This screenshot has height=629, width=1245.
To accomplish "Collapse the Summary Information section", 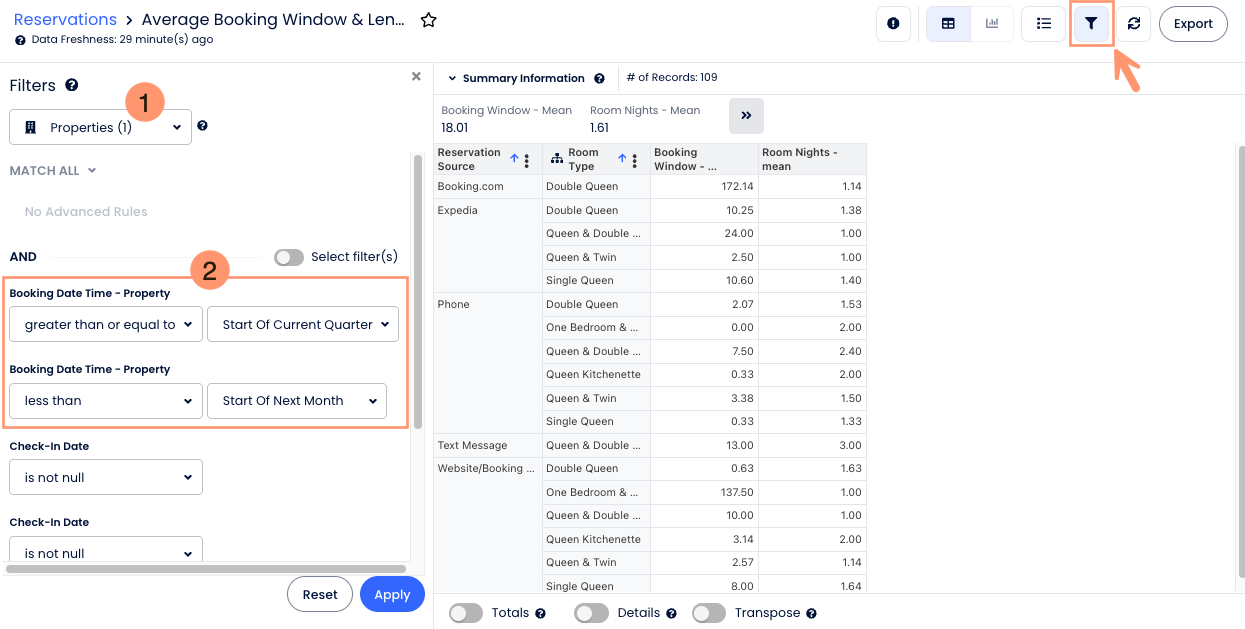I will tap(452, 78).
